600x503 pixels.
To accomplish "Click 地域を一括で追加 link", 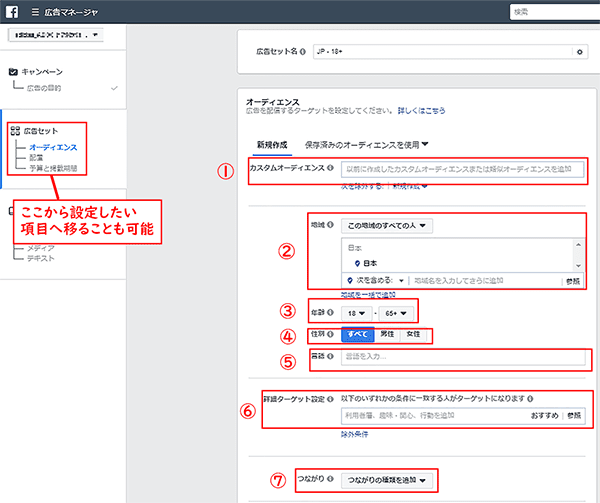I will pyautogui.click(x=368, y=295).
